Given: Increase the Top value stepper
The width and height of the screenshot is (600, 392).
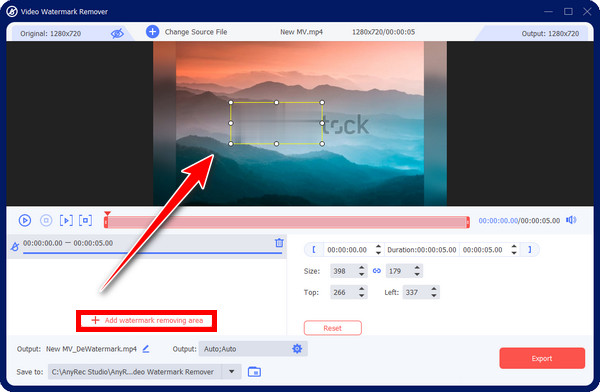Looking at the screenshot, I should [362, 289].
